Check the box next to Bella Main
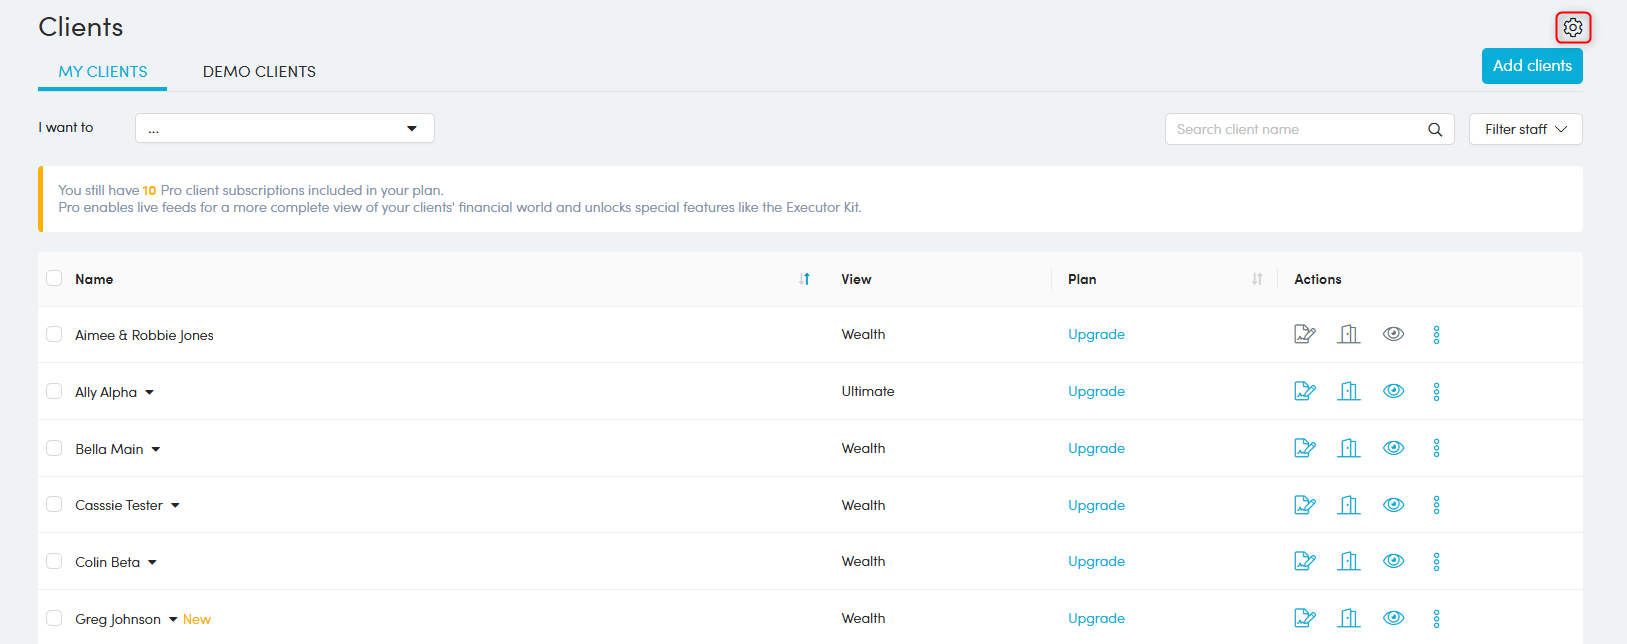 click(x=54, y=448)
